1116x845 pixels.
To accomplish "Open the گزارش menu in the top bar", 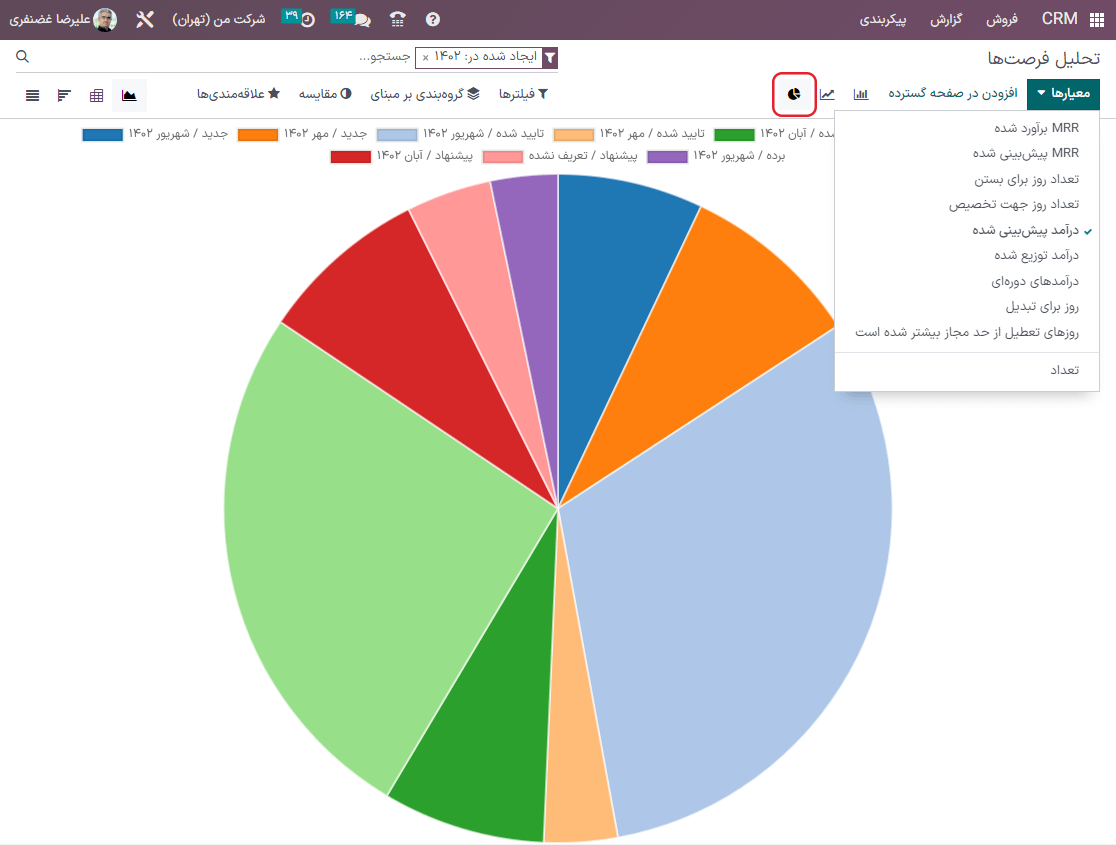I will pyautogui.click(x=944, y=19).
